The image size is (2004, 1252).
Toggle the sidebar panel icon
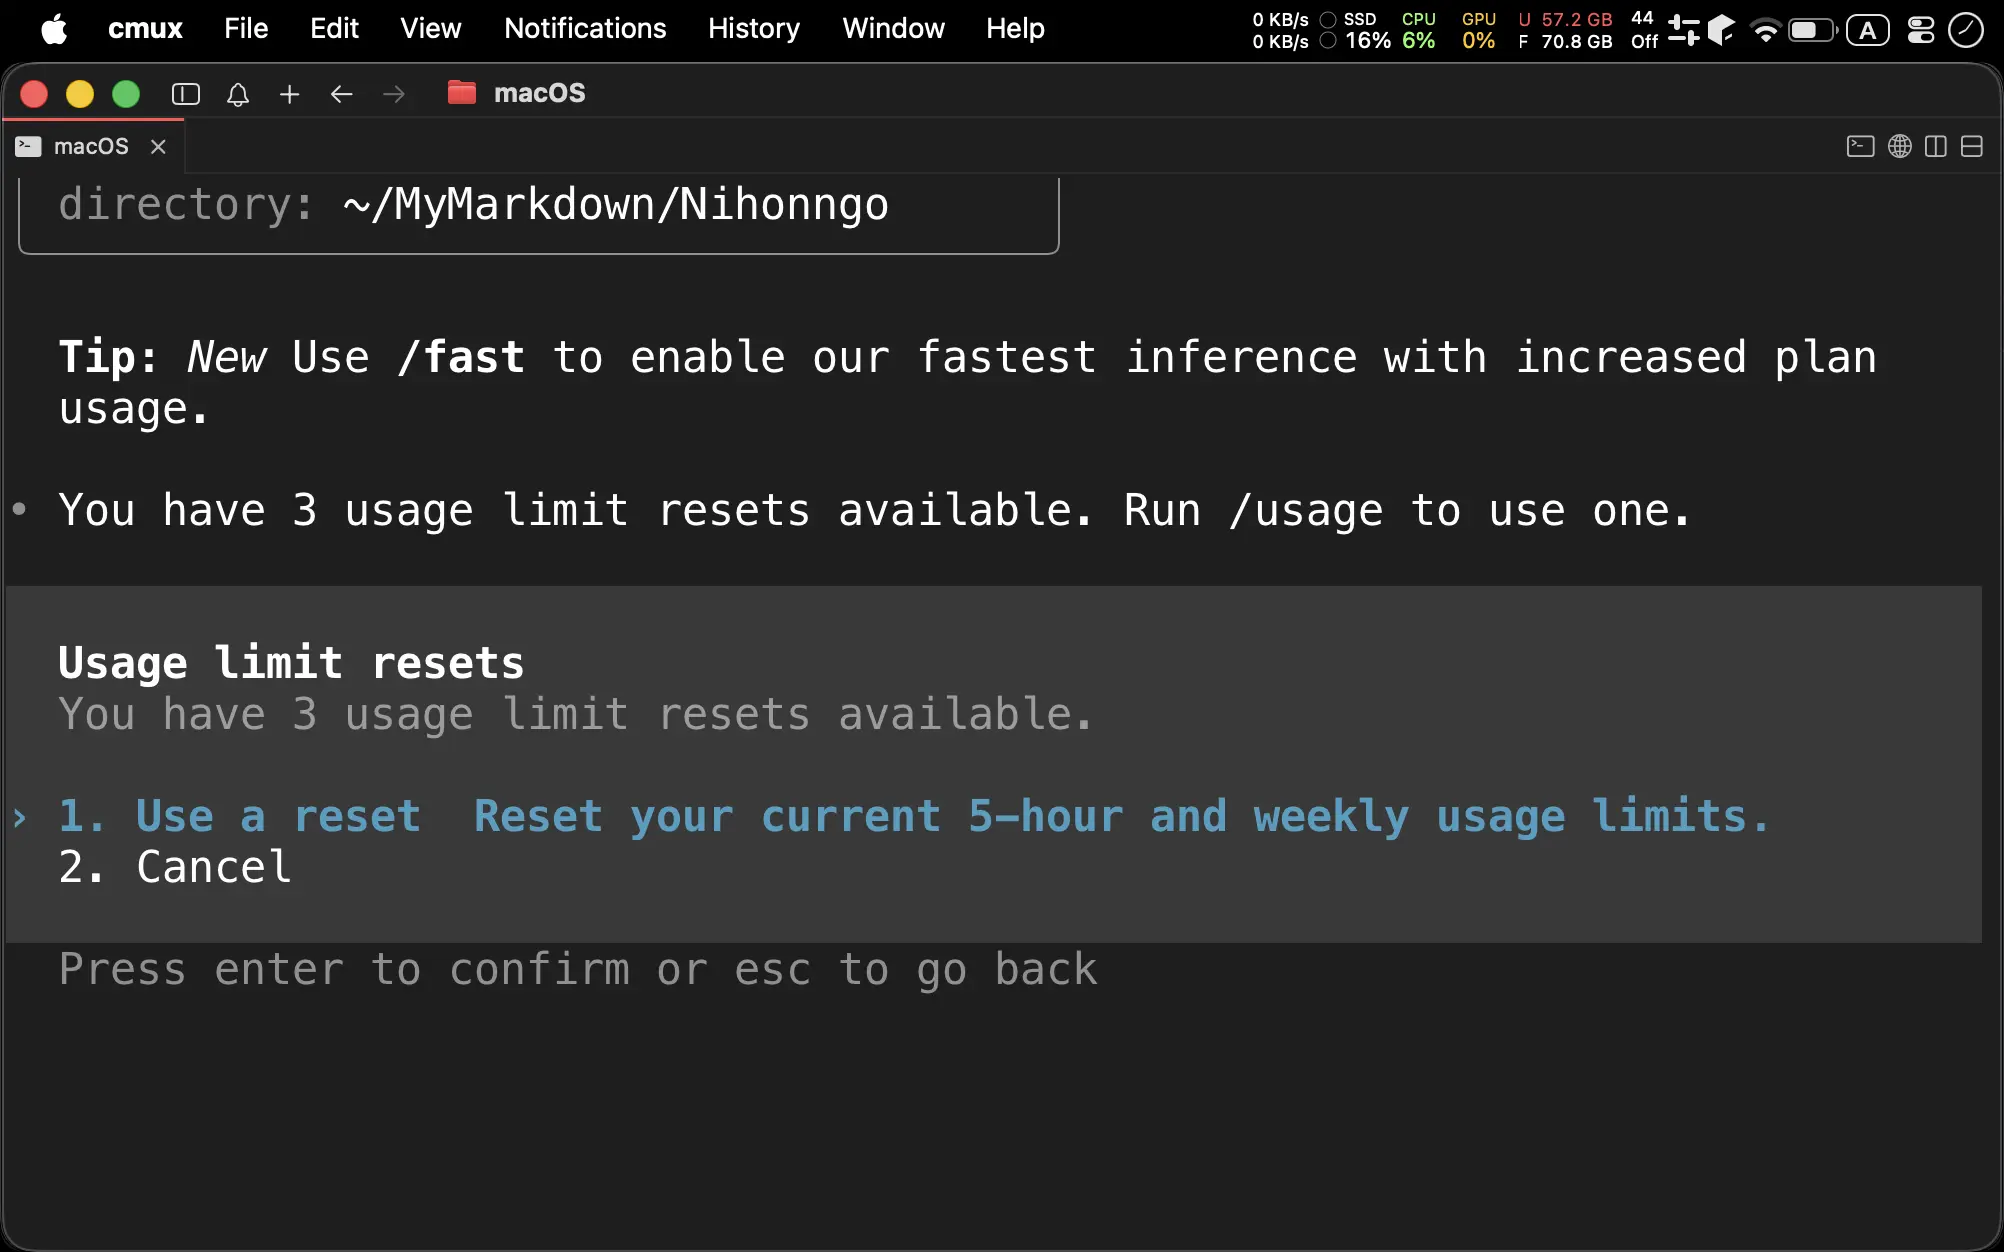186,94
